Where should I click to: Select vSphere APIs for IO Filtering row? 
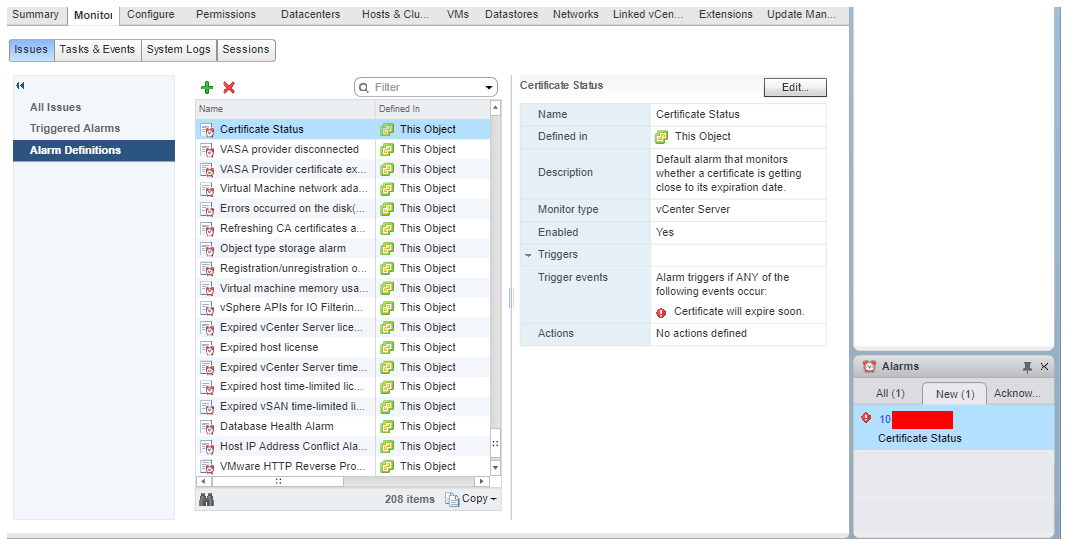pos(343,308)
